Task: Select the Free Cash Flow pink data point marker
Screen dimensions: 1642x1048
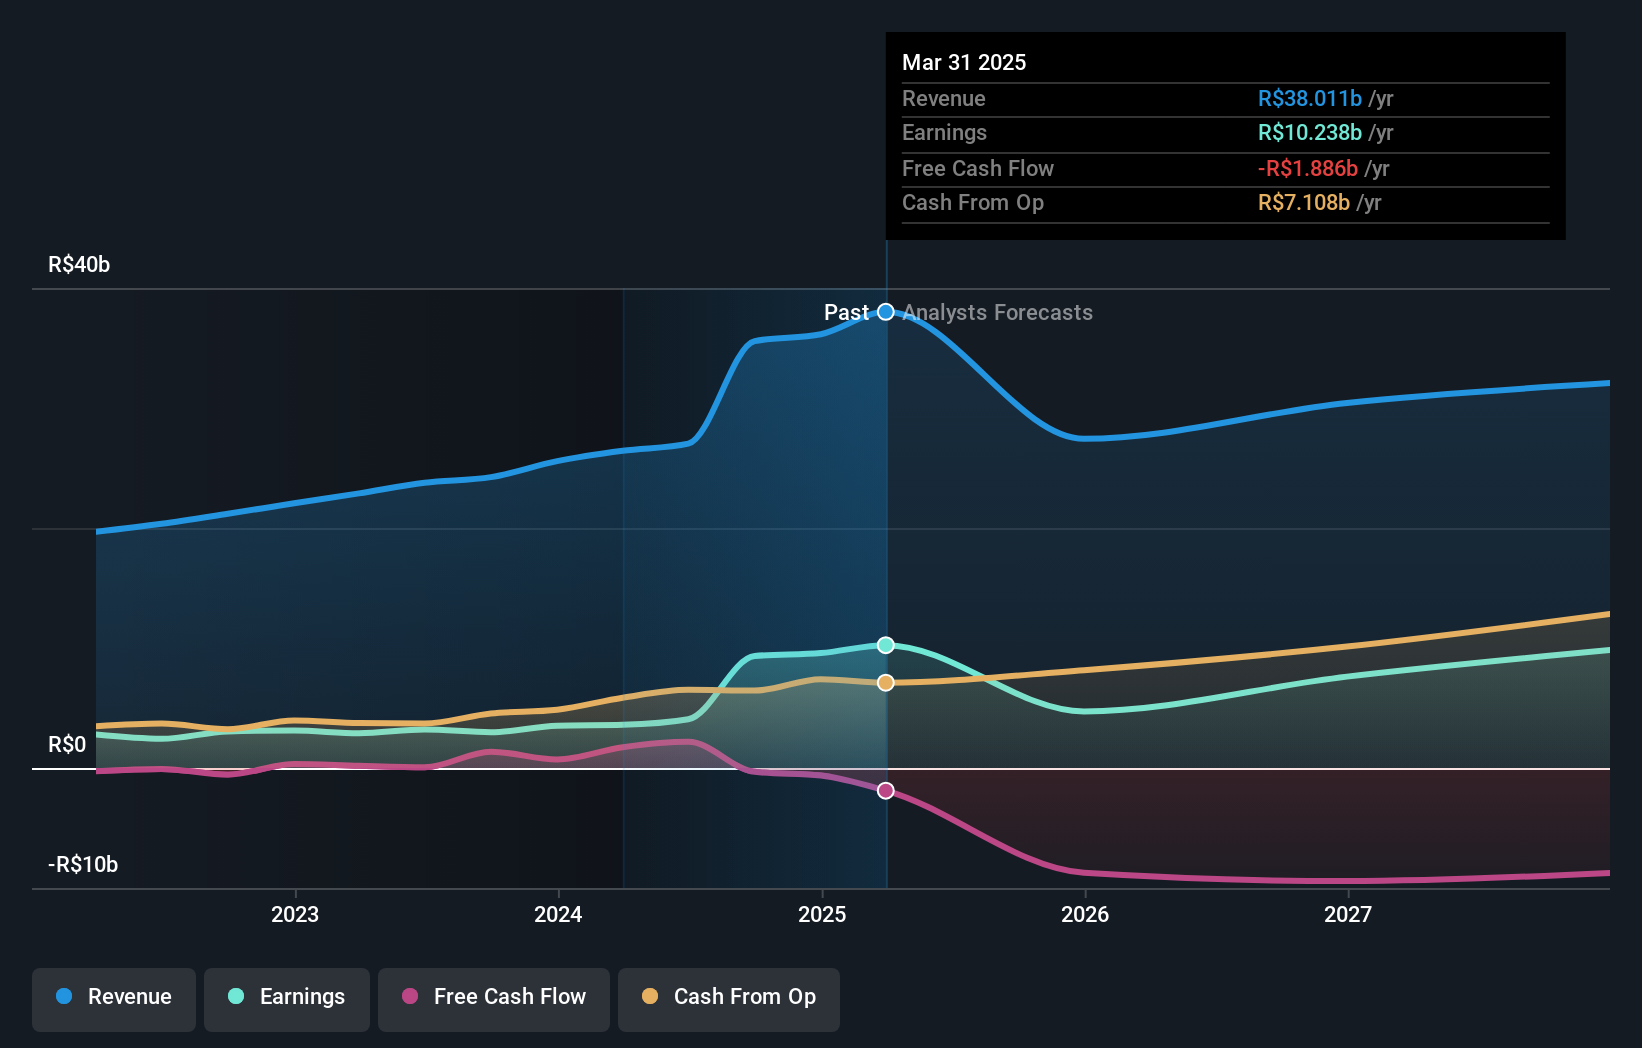Action: pyautogui.click(x=886, y=791)
